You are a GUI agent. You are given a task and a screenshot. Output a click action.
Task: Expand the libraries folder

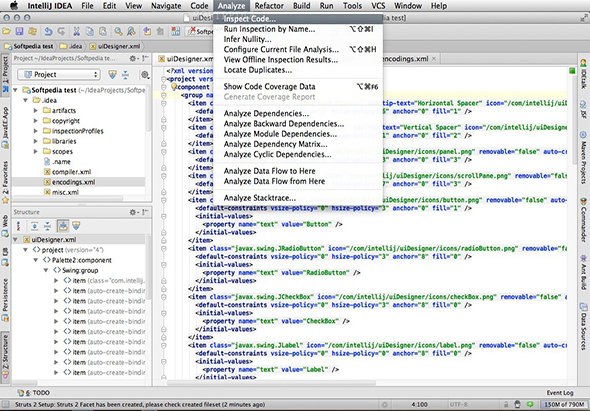pos(35,141)
